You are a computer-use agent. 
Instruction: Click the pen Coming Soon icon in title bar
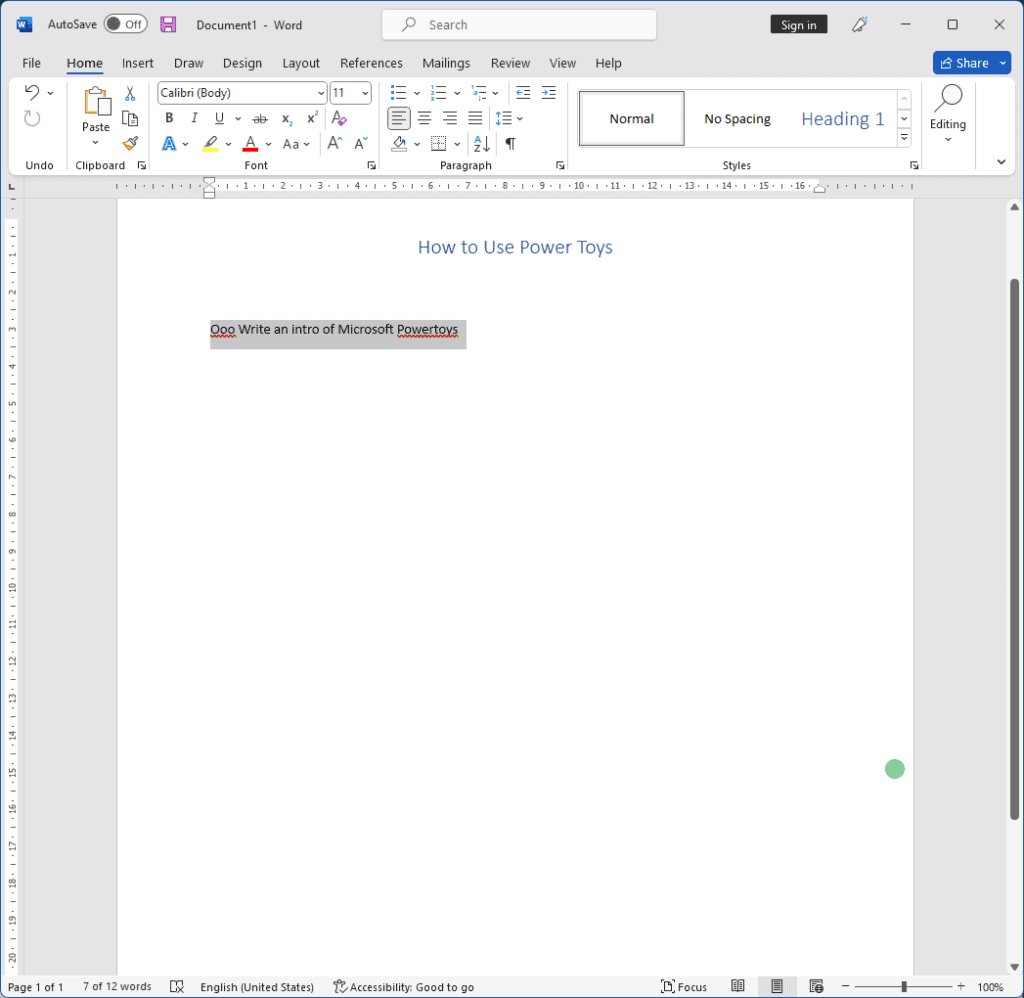tap(859, 25)
